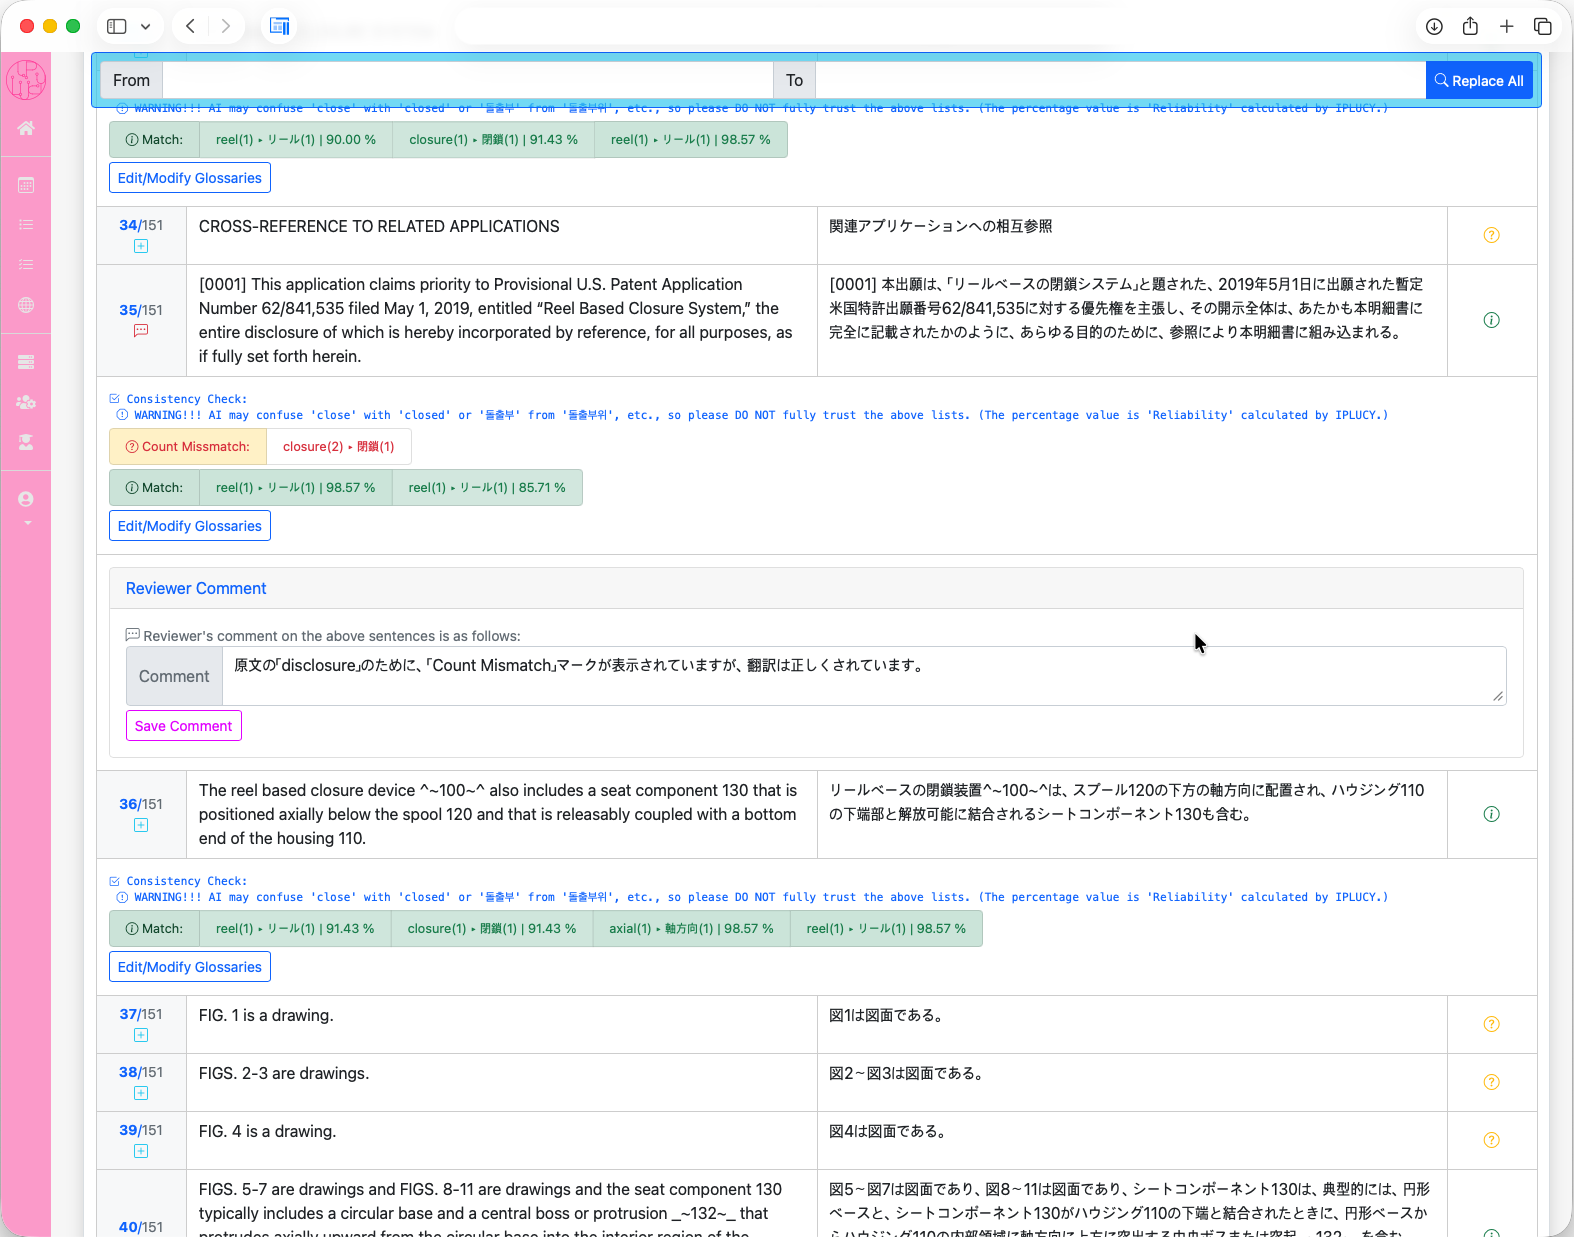Show tab overview icon
The height and width of the screenshot is (1237, 1574).
1542,26
